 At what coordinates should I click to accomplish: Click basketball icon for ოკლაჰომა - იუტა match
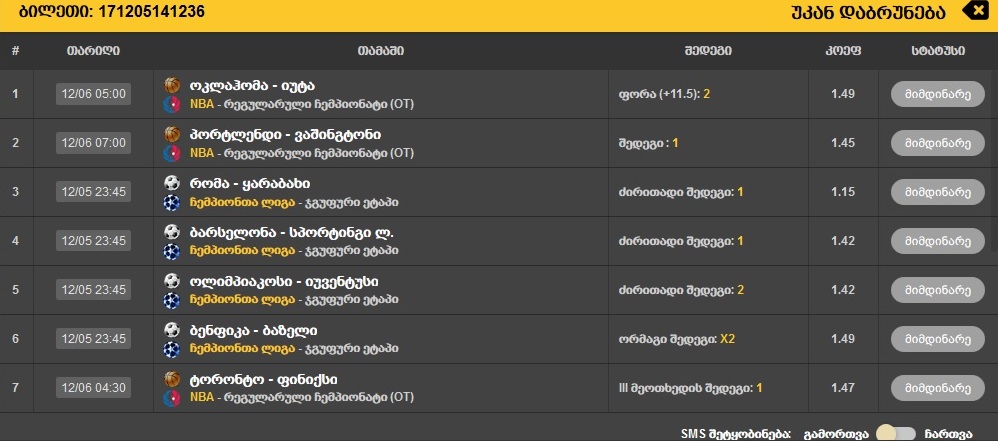click(x=171, y=85)
